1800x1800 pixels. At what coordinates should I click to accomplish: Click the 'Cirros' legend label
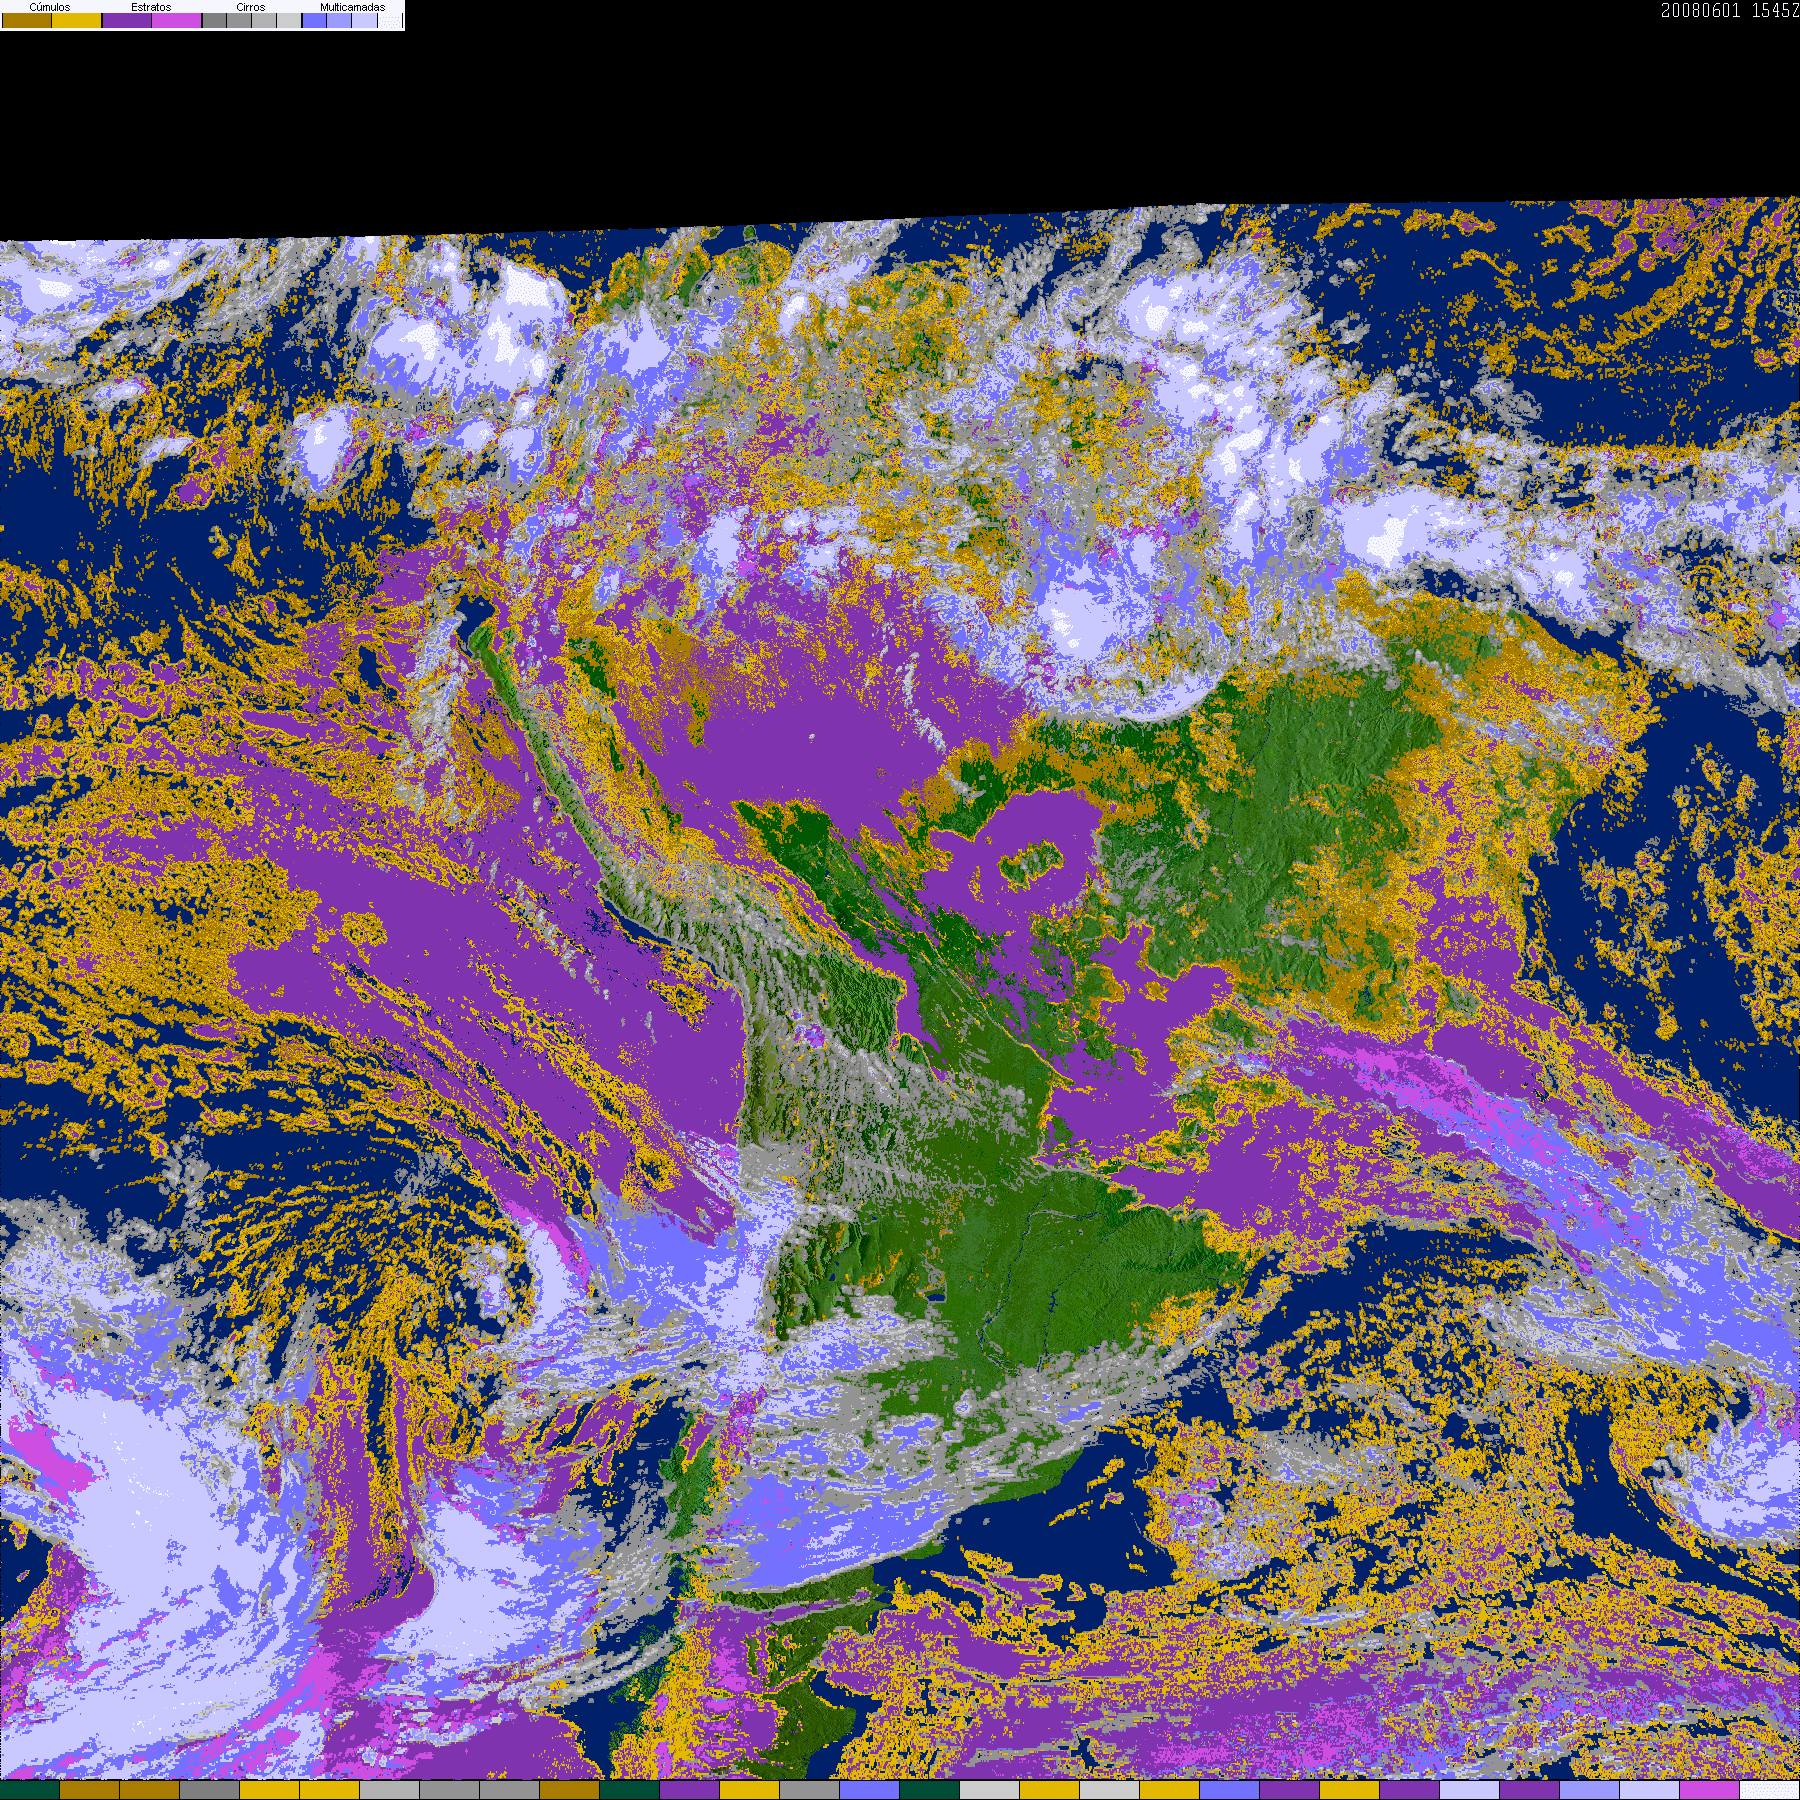(251, 7)
